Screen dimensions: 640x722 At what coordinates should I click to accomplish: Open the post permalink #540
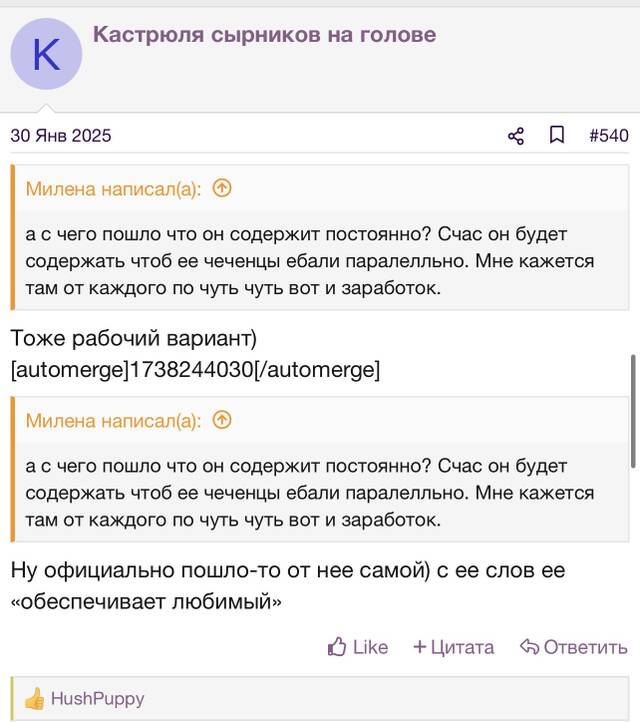click(x=609, y=135)
